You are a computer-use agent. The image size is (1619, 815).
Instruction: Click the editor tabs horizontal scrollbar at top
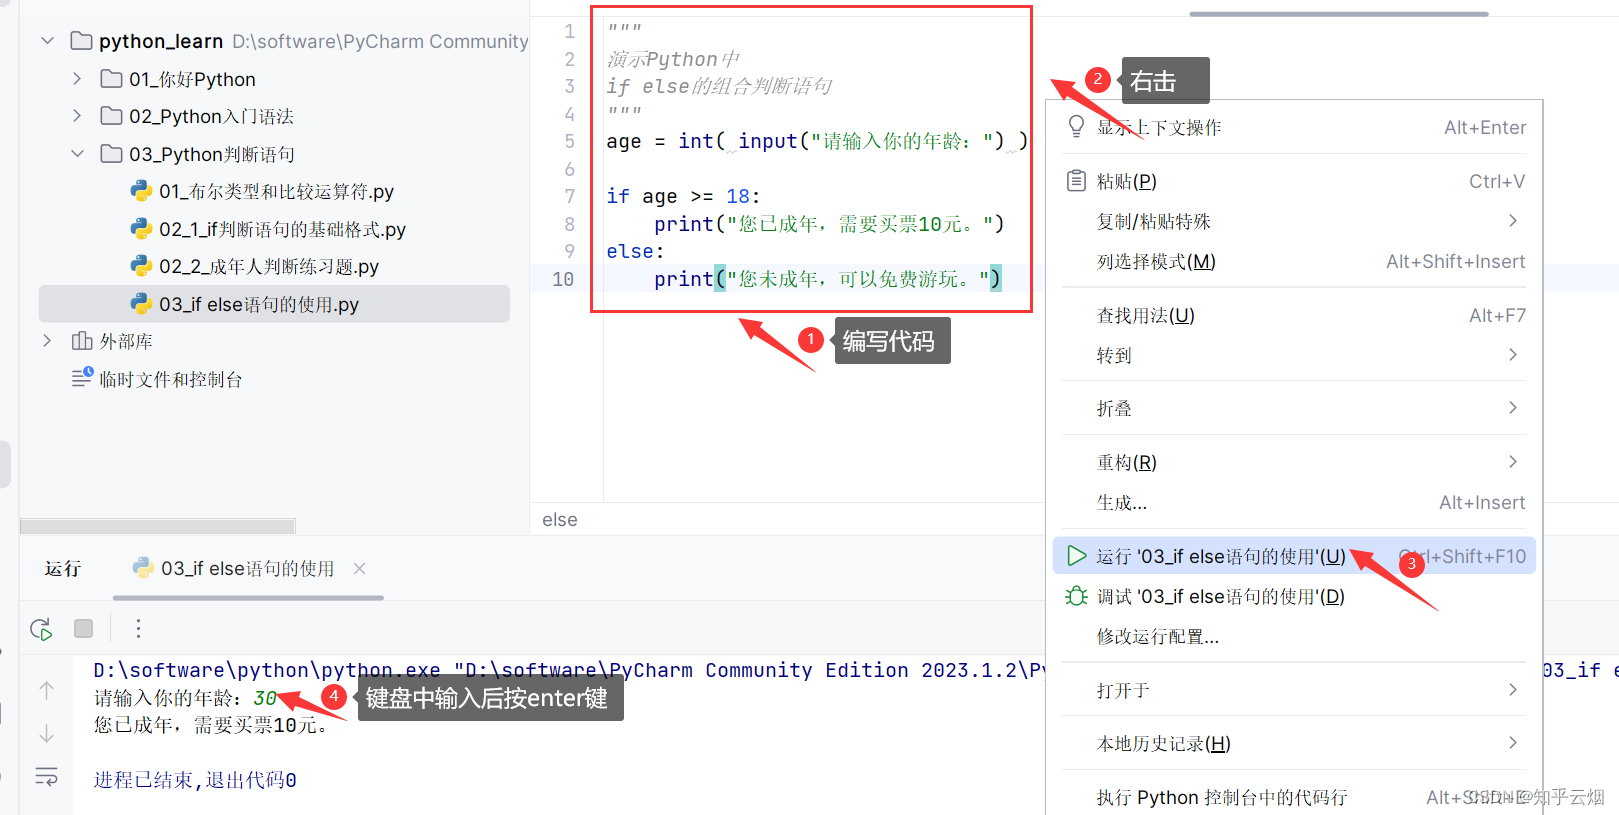click(1339, 14)
